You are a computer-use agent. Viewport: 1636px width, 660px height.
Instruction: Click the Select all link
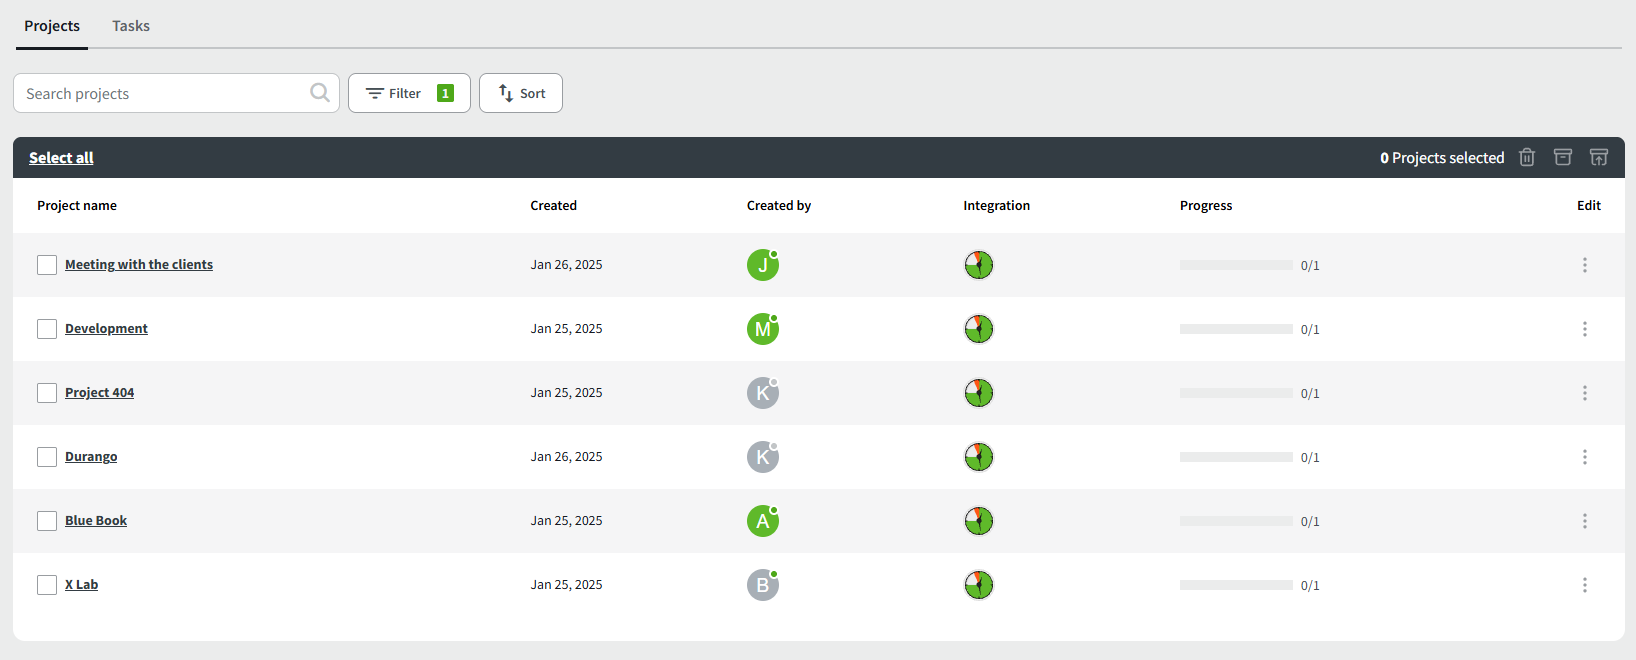61,158
